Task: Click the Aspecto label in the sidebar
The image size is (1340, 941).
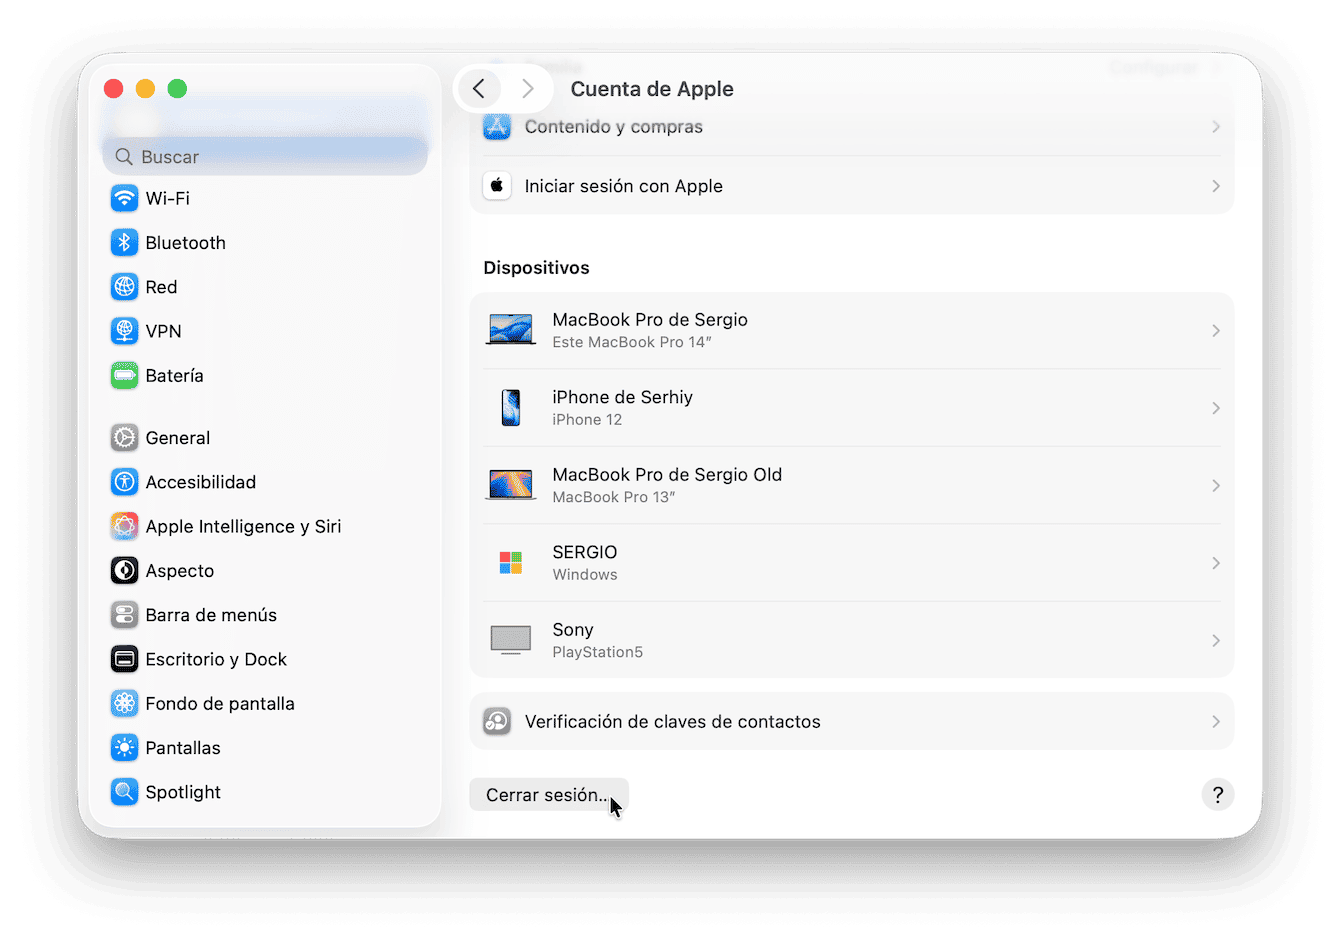Action: 180,571
